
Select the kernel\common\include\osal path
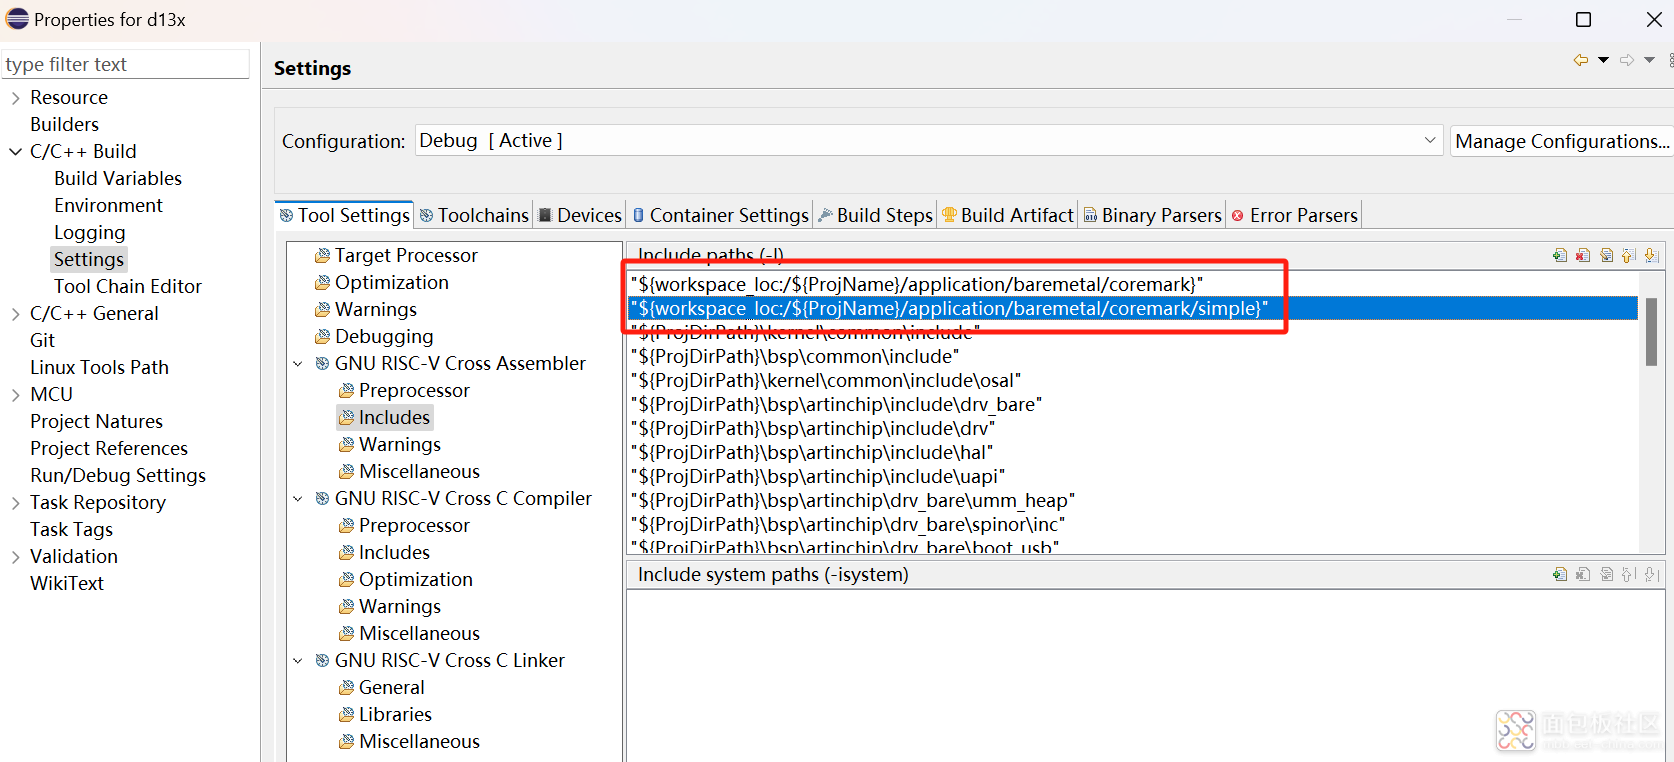(826, 380)
